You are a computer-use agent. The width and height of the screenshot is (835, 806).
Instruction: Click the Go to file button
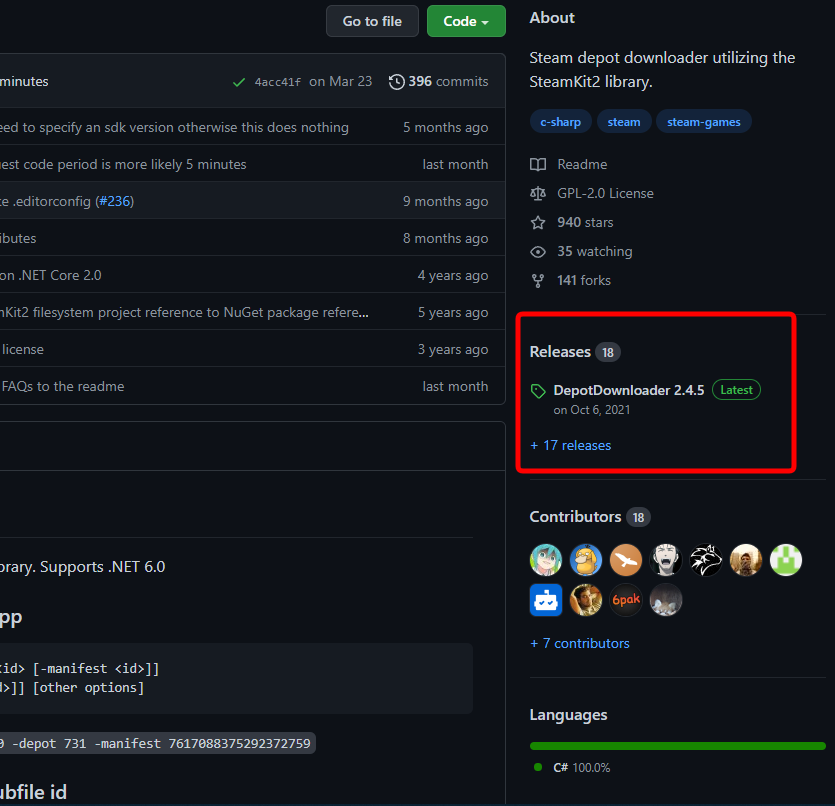pos(372,21)
